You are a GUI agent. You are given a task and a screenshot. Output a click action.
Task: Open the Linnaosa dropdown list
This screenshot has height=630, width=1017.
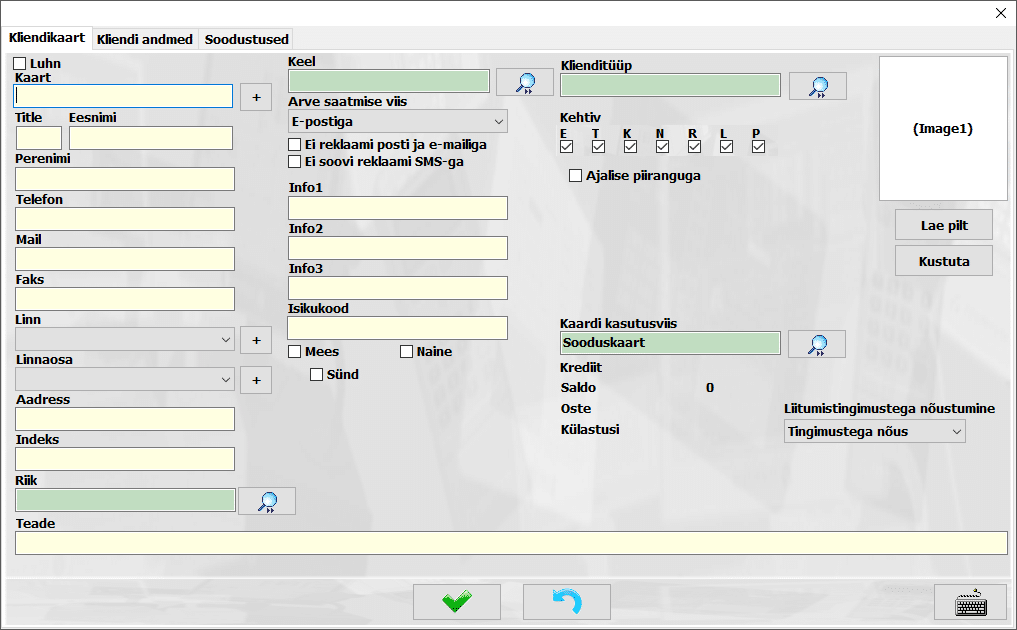[125, 380]
